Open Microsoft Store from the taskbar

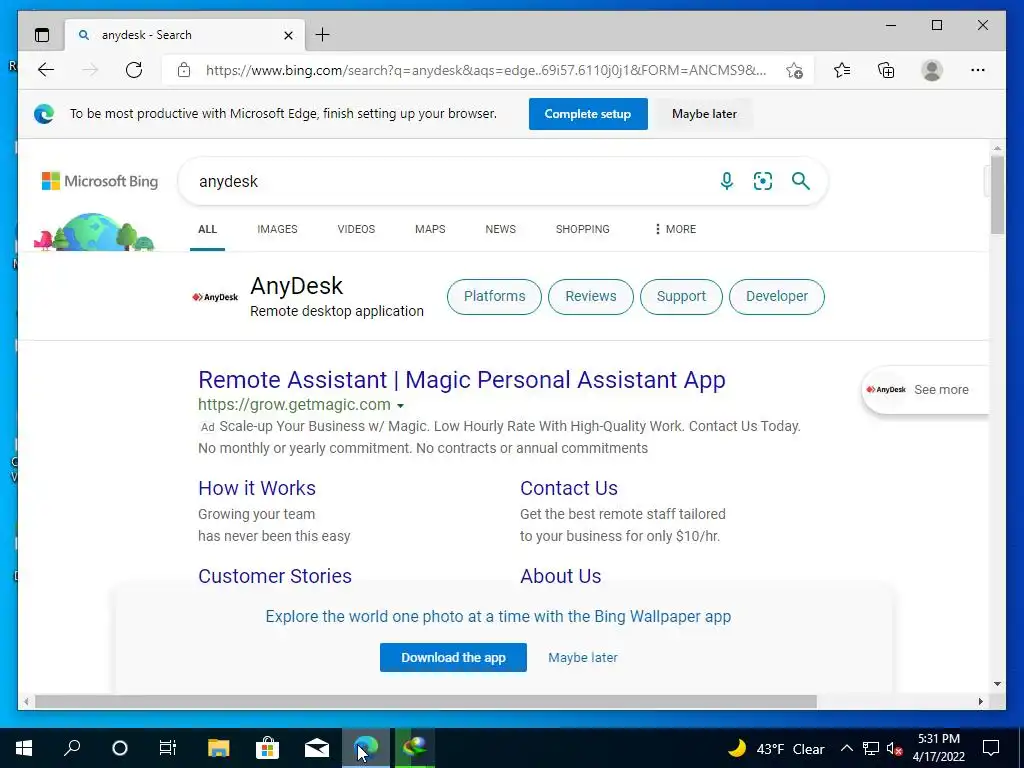[267, 748]
